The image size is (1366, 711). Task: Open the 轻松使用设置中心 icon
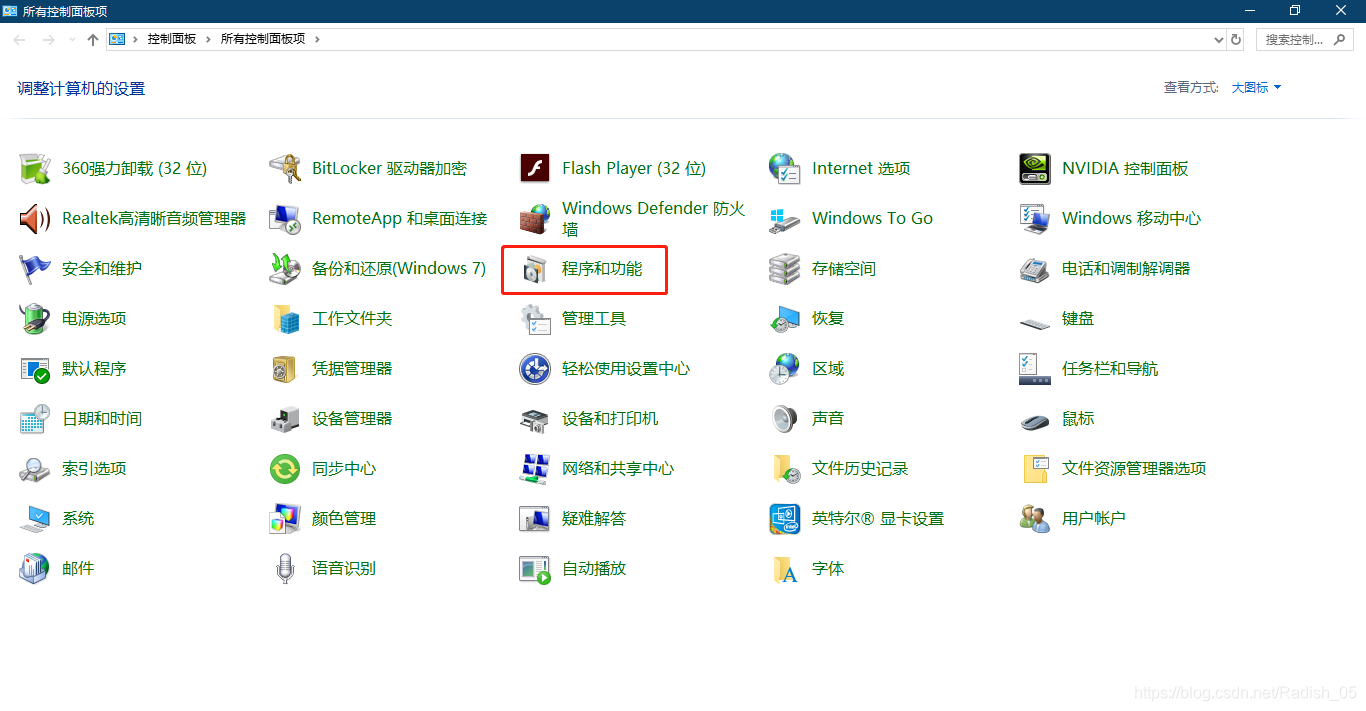click(535, 369)
